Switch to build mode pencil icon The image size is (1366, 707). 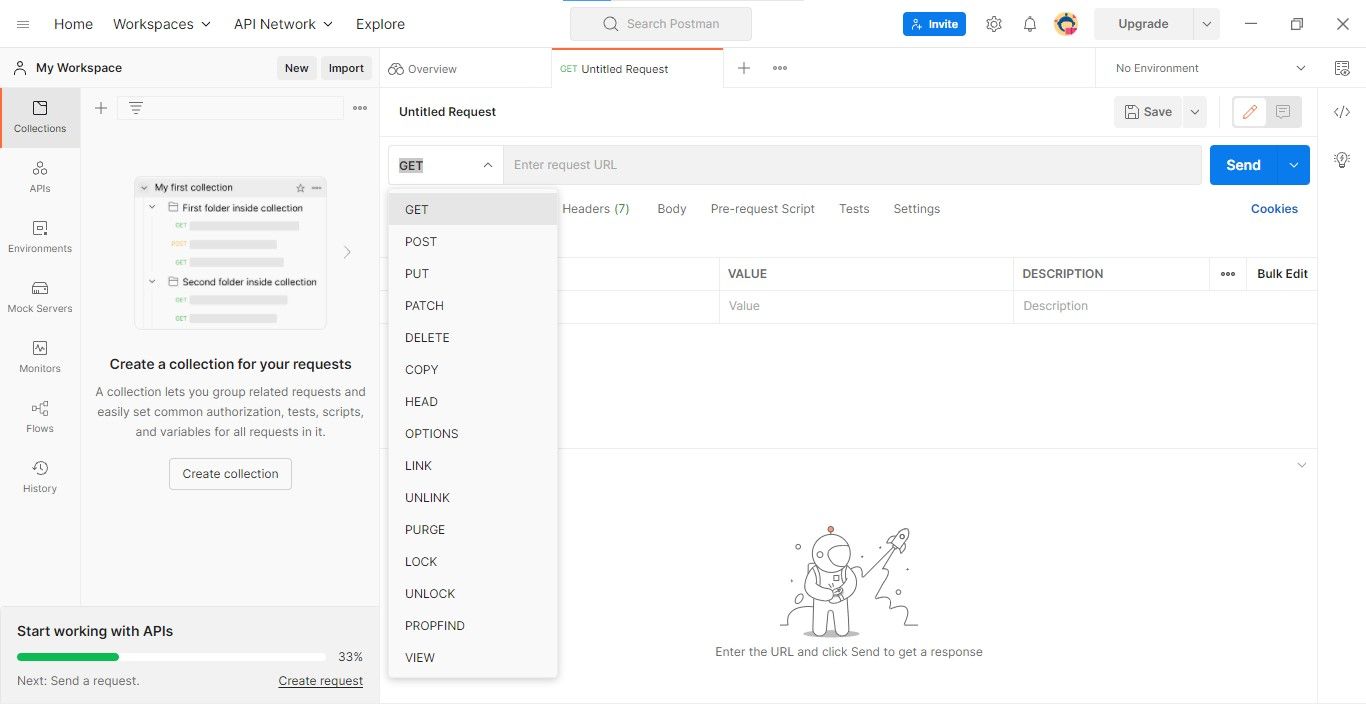pyautogui.click(x=1249, y=112)
